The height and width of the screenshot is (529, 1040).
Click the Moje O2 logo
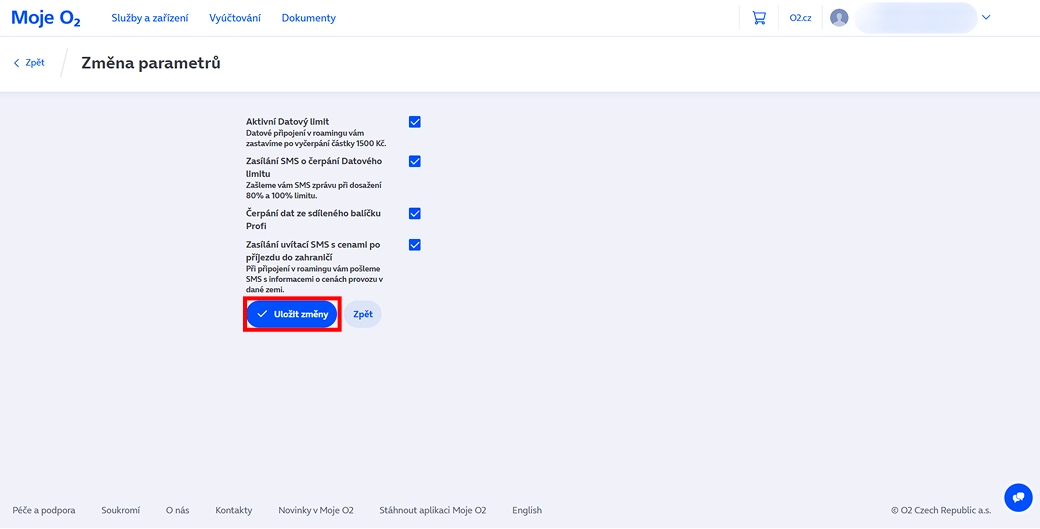click(x=46, y=18)
